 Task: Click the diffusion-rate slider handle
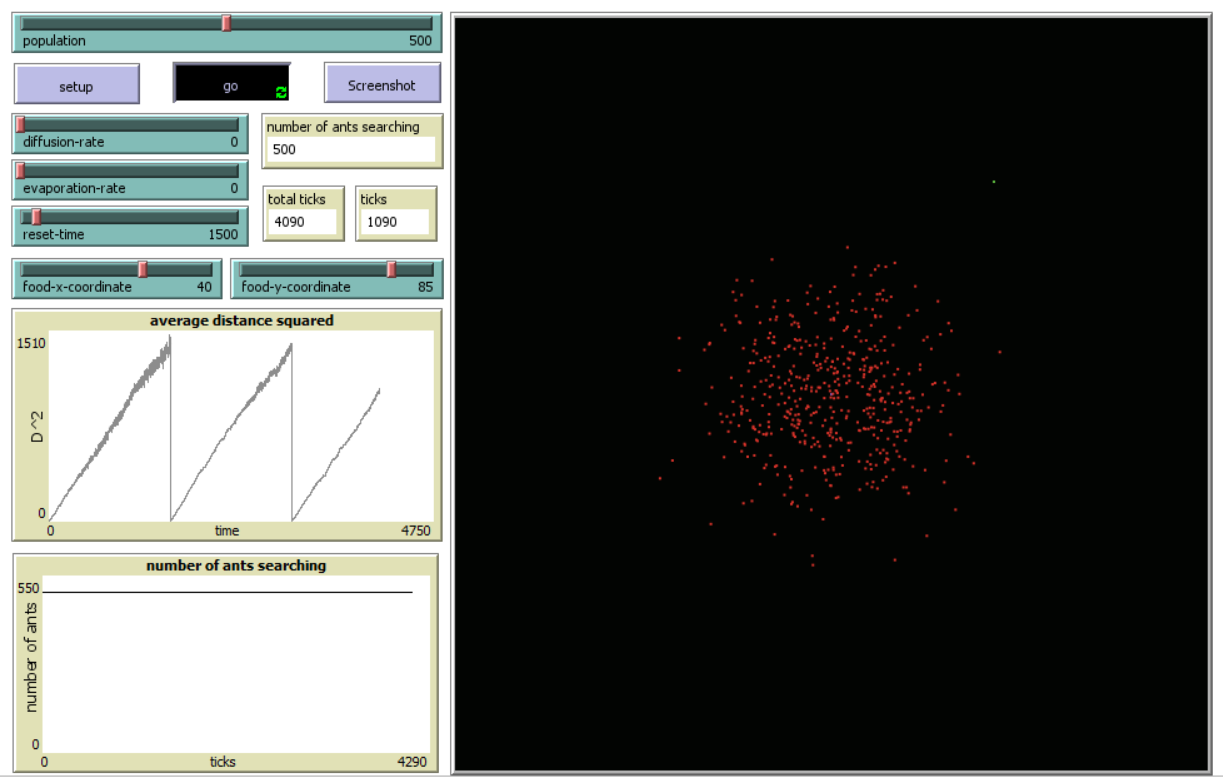pos(20,124)
